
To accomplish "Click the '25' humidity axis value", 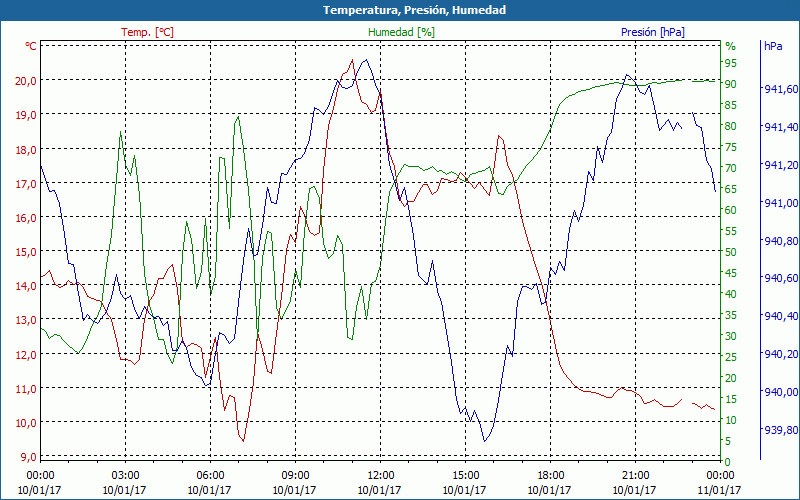I will click(731, 357).
